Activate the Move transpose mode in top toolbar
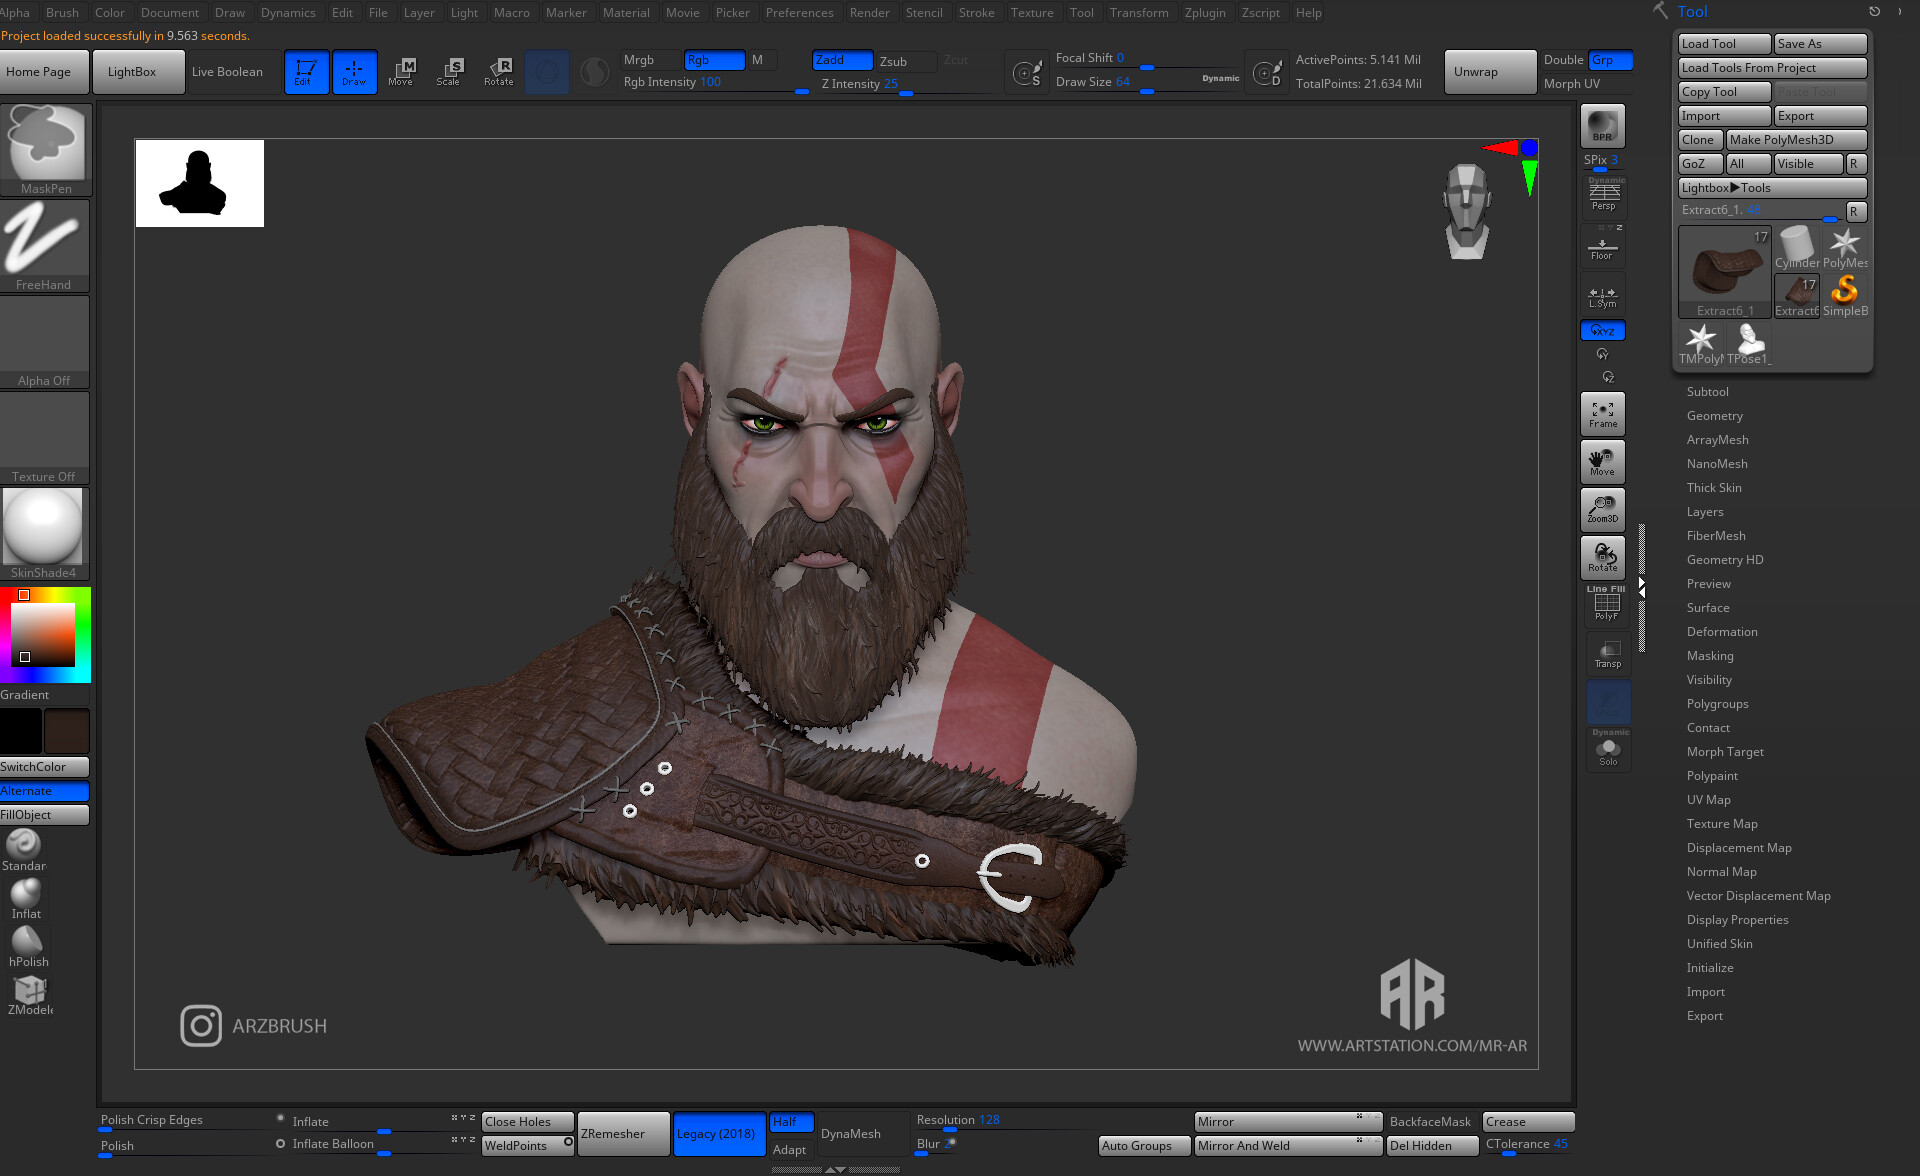 402,71
